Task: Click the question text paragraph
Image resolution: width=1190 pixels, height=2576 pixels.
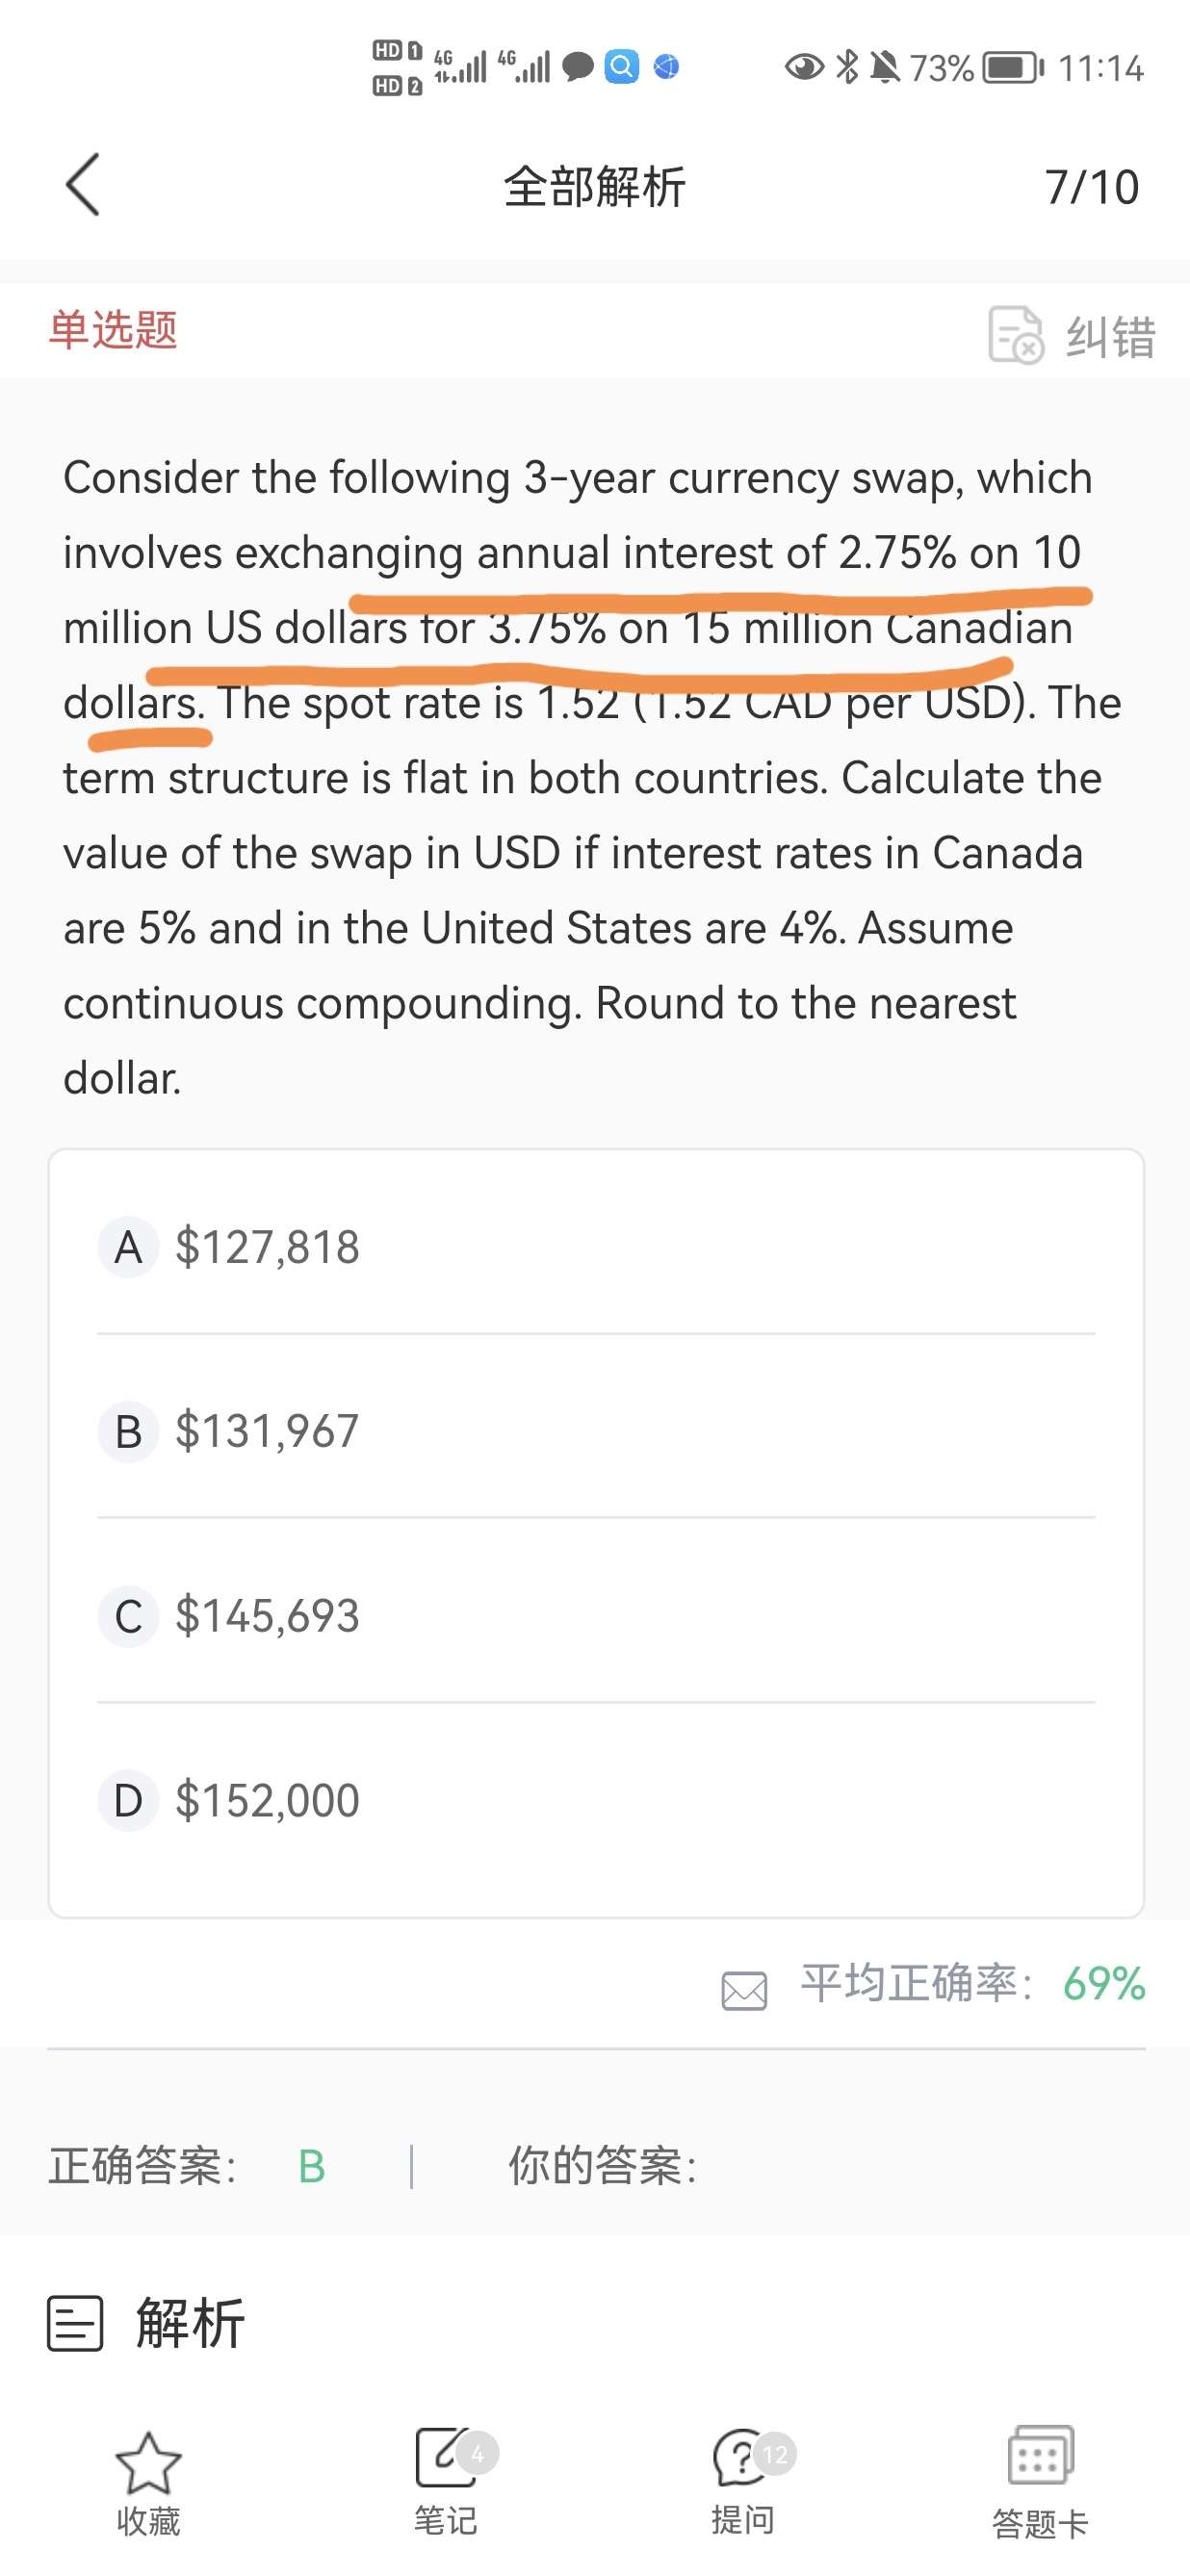Action: (590, 777)
